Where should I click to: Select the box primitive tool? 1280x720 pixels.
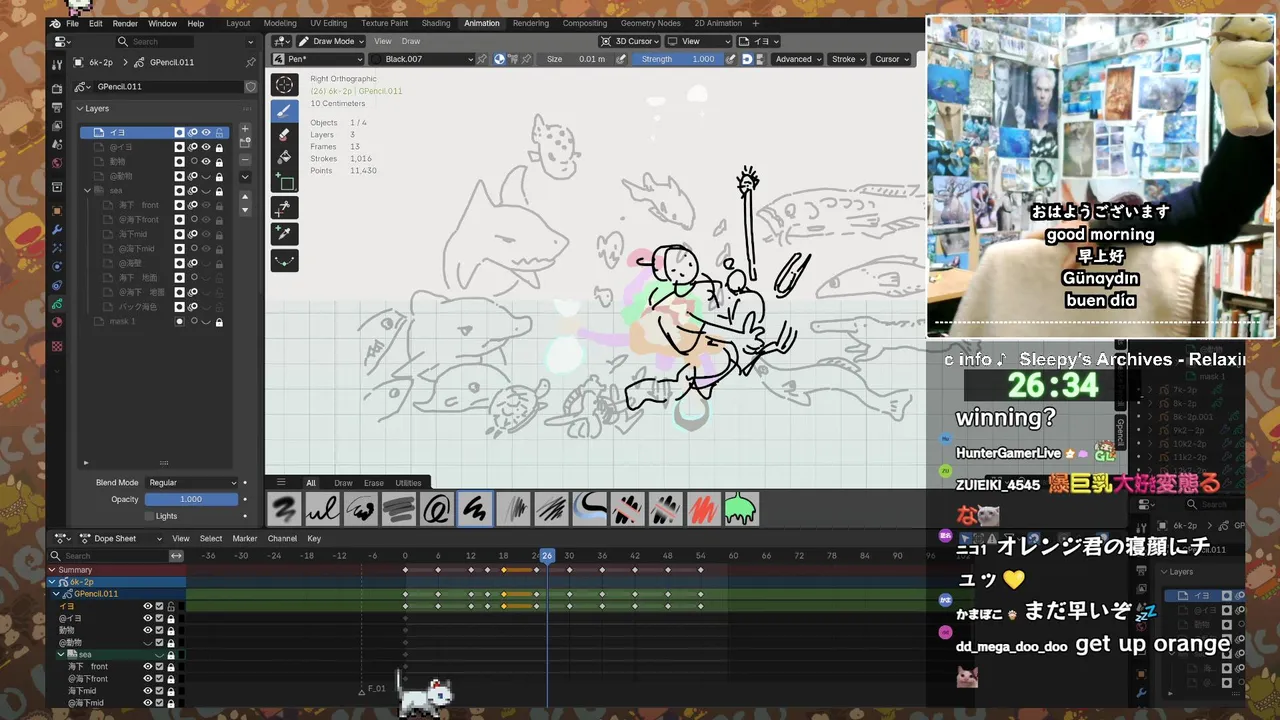tap(284, 183)
